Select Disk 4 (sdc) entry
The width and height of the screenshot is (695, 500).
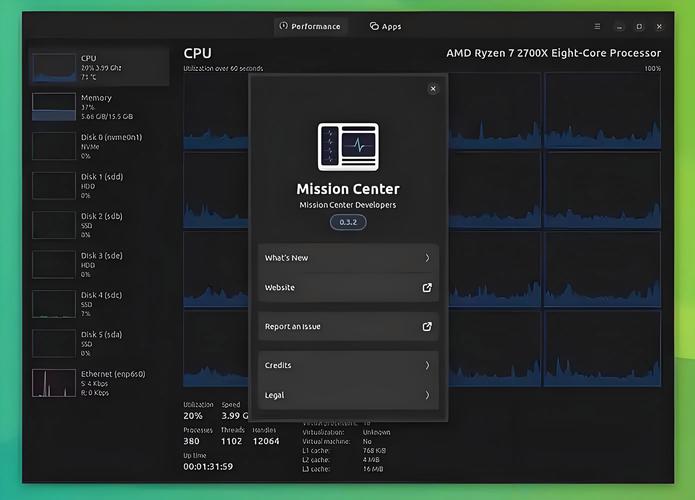[x=99, y=304]
